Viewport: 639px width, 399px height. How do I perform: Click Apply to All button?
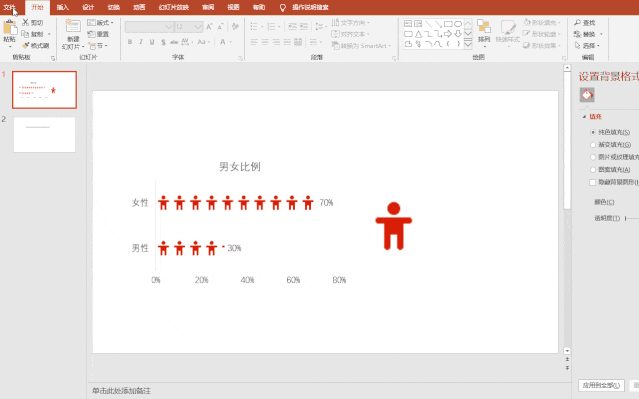(602, 385)
